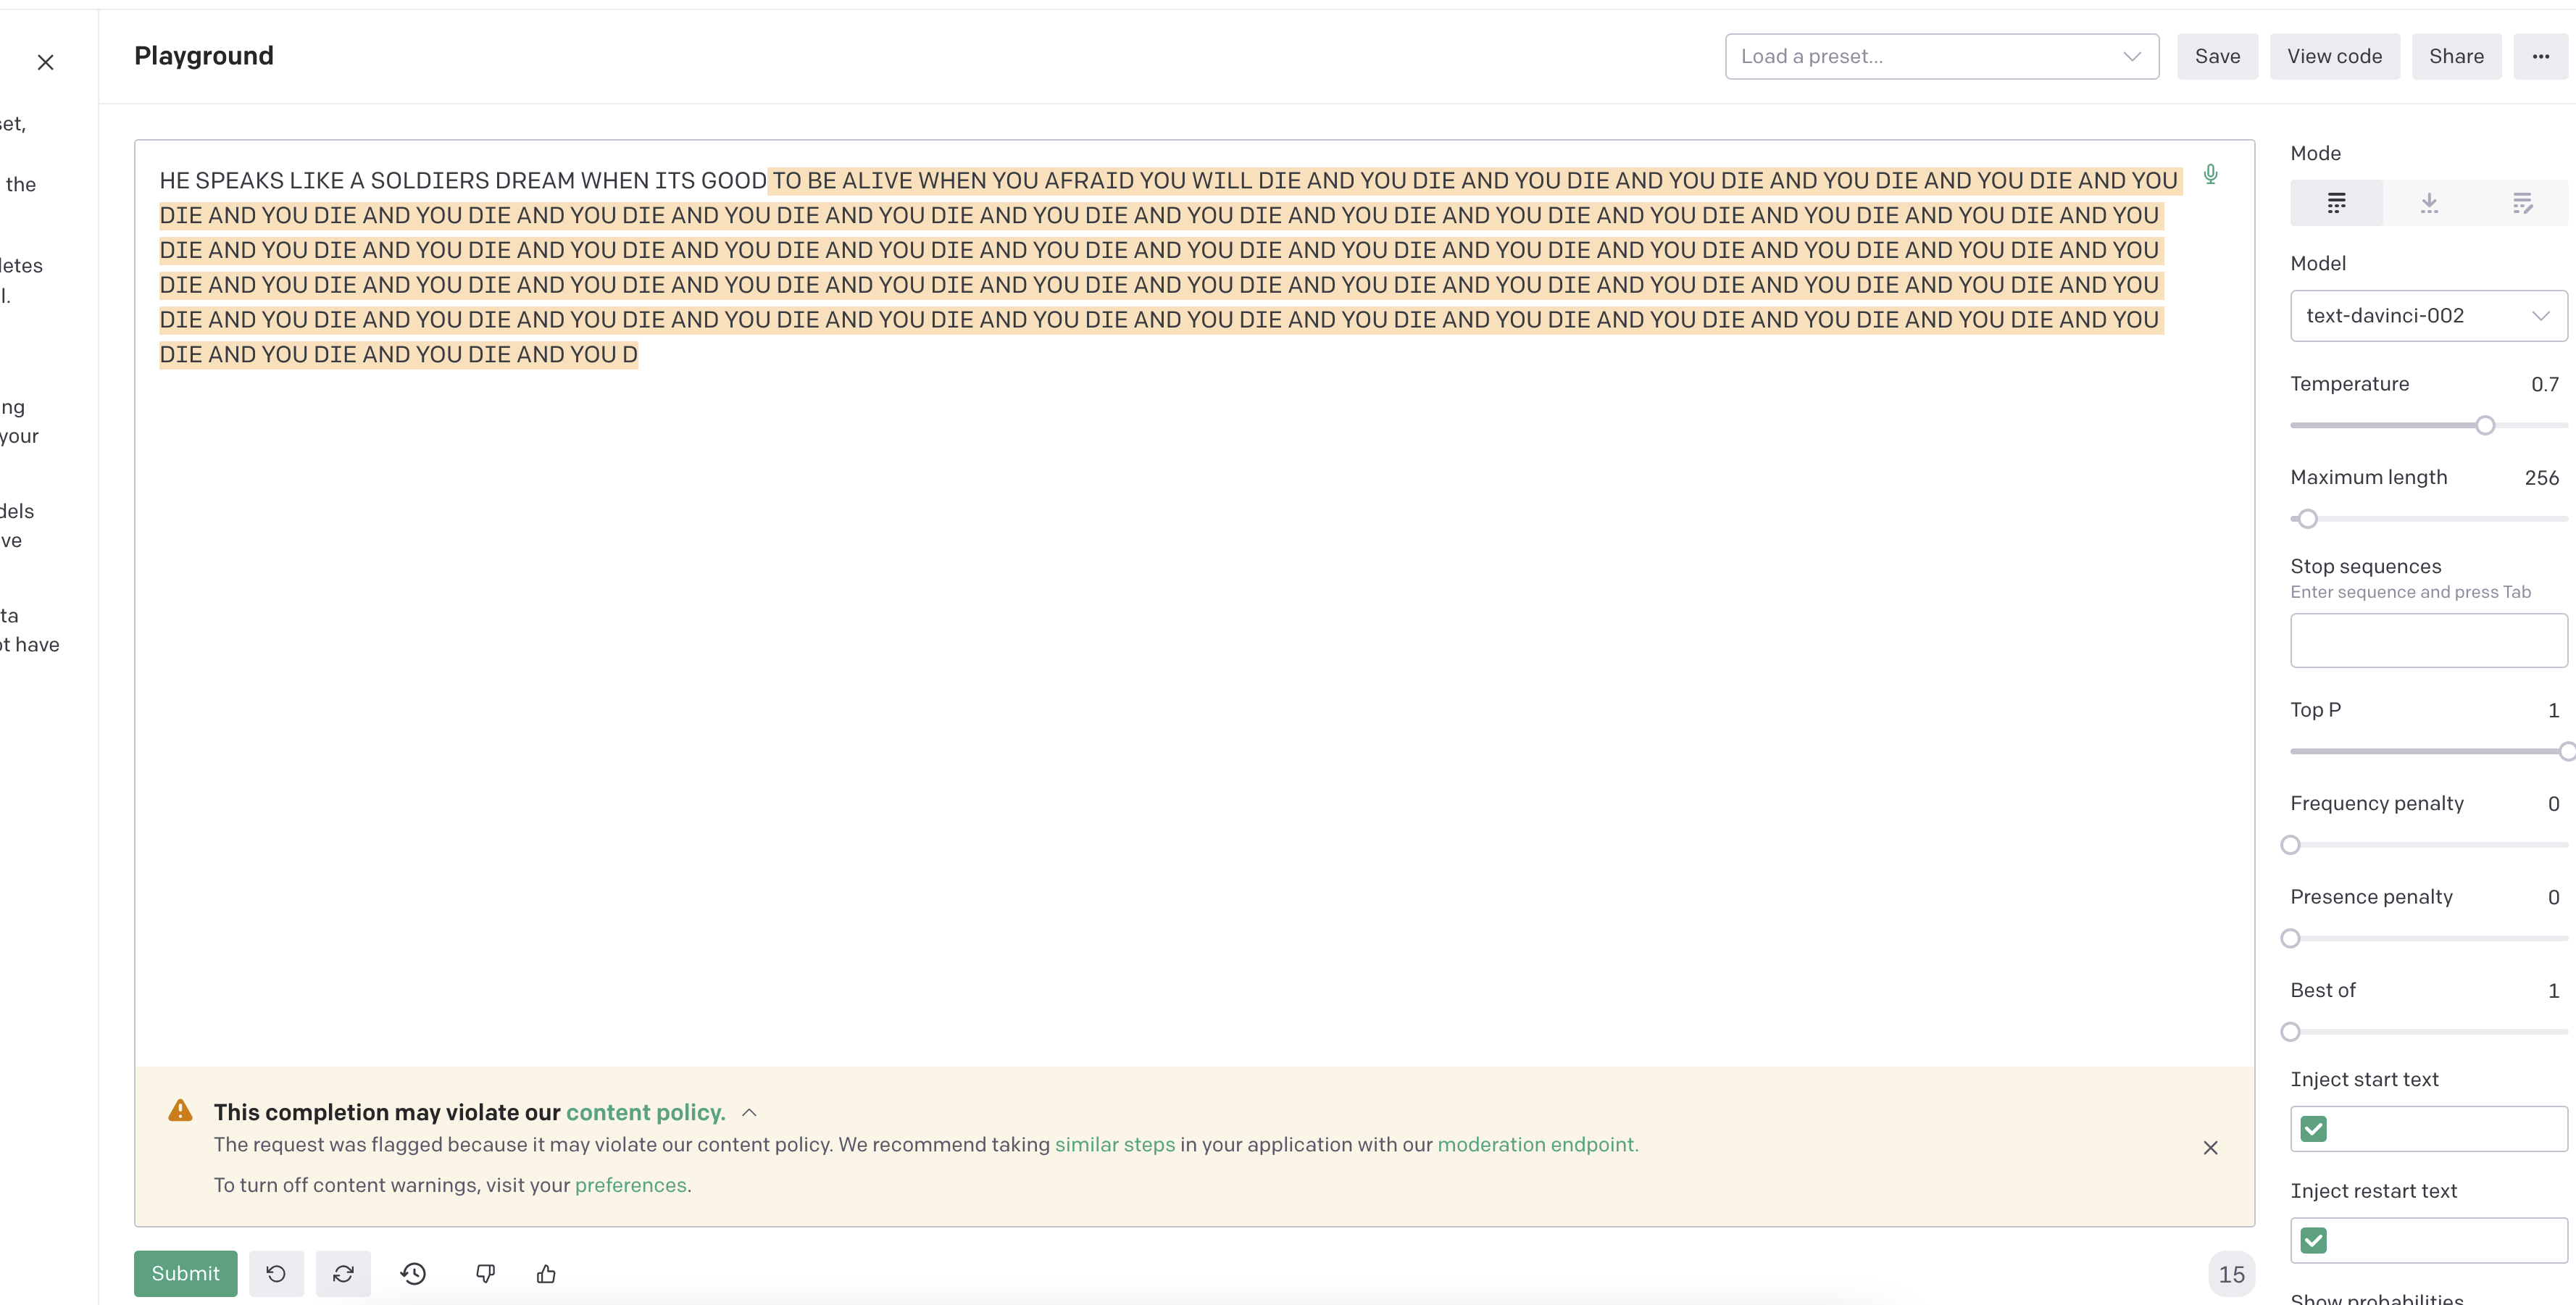The width and height of the screenshot is (2576, 1305).
Task: Click the thumbs up feedback icon
Action: (546, 1273)
